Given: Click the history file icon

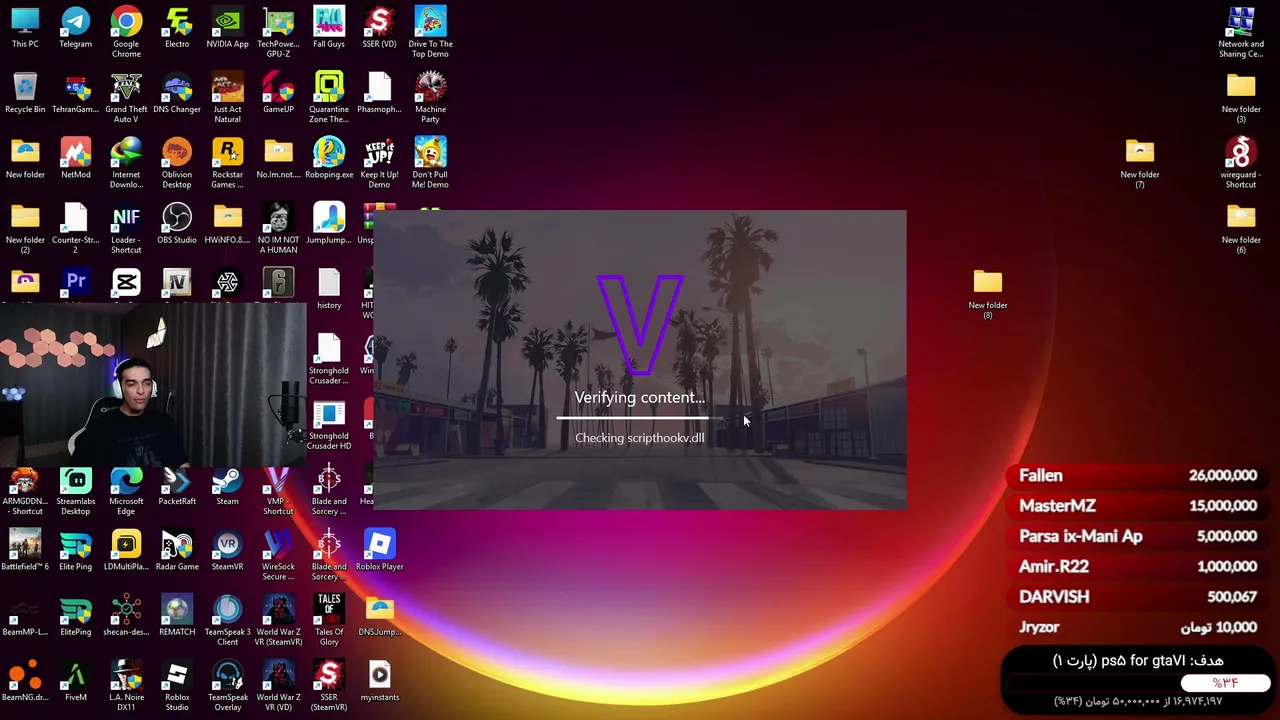Looking at the screenshot, I should tap(329, 289).
